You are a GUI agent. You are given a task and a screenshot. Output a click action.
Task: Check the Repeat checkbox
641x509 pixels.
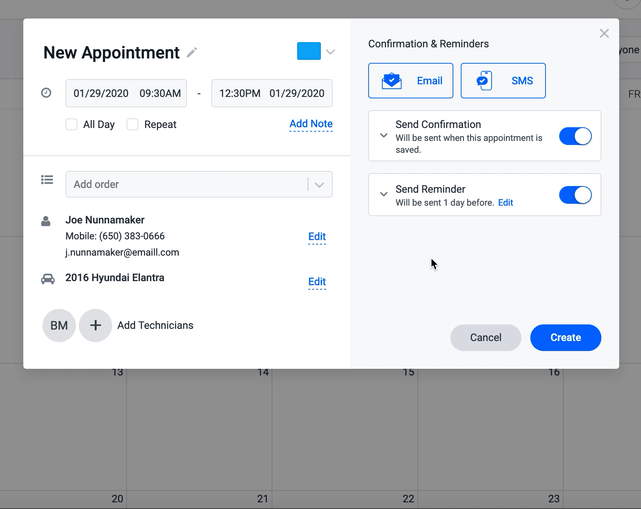[x=132, y=124]
